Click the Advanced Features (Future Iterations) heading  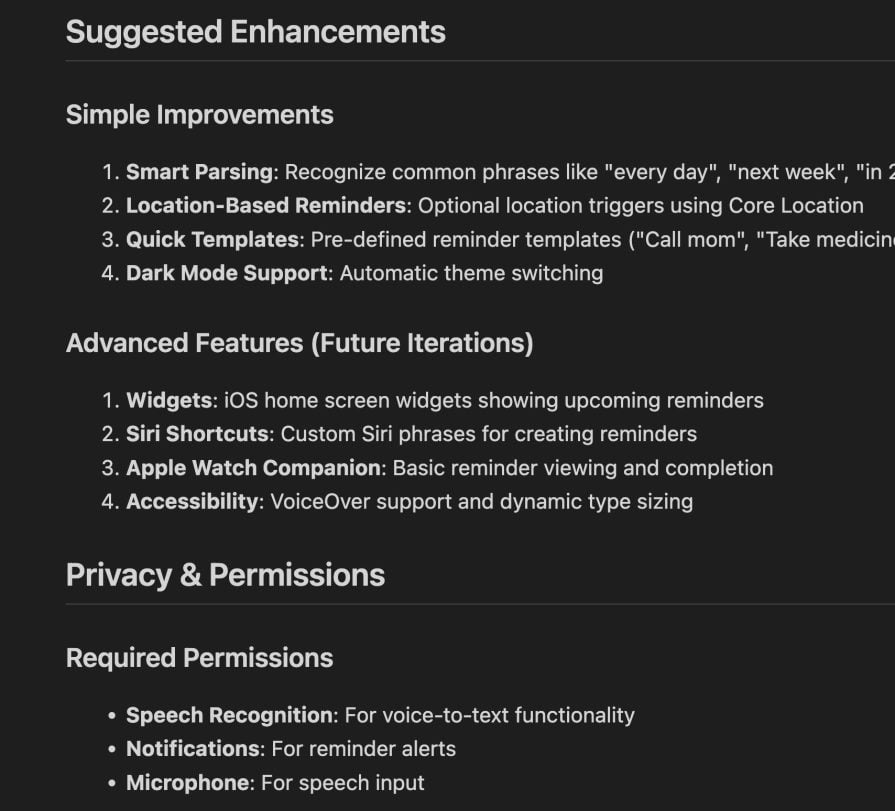299,343
